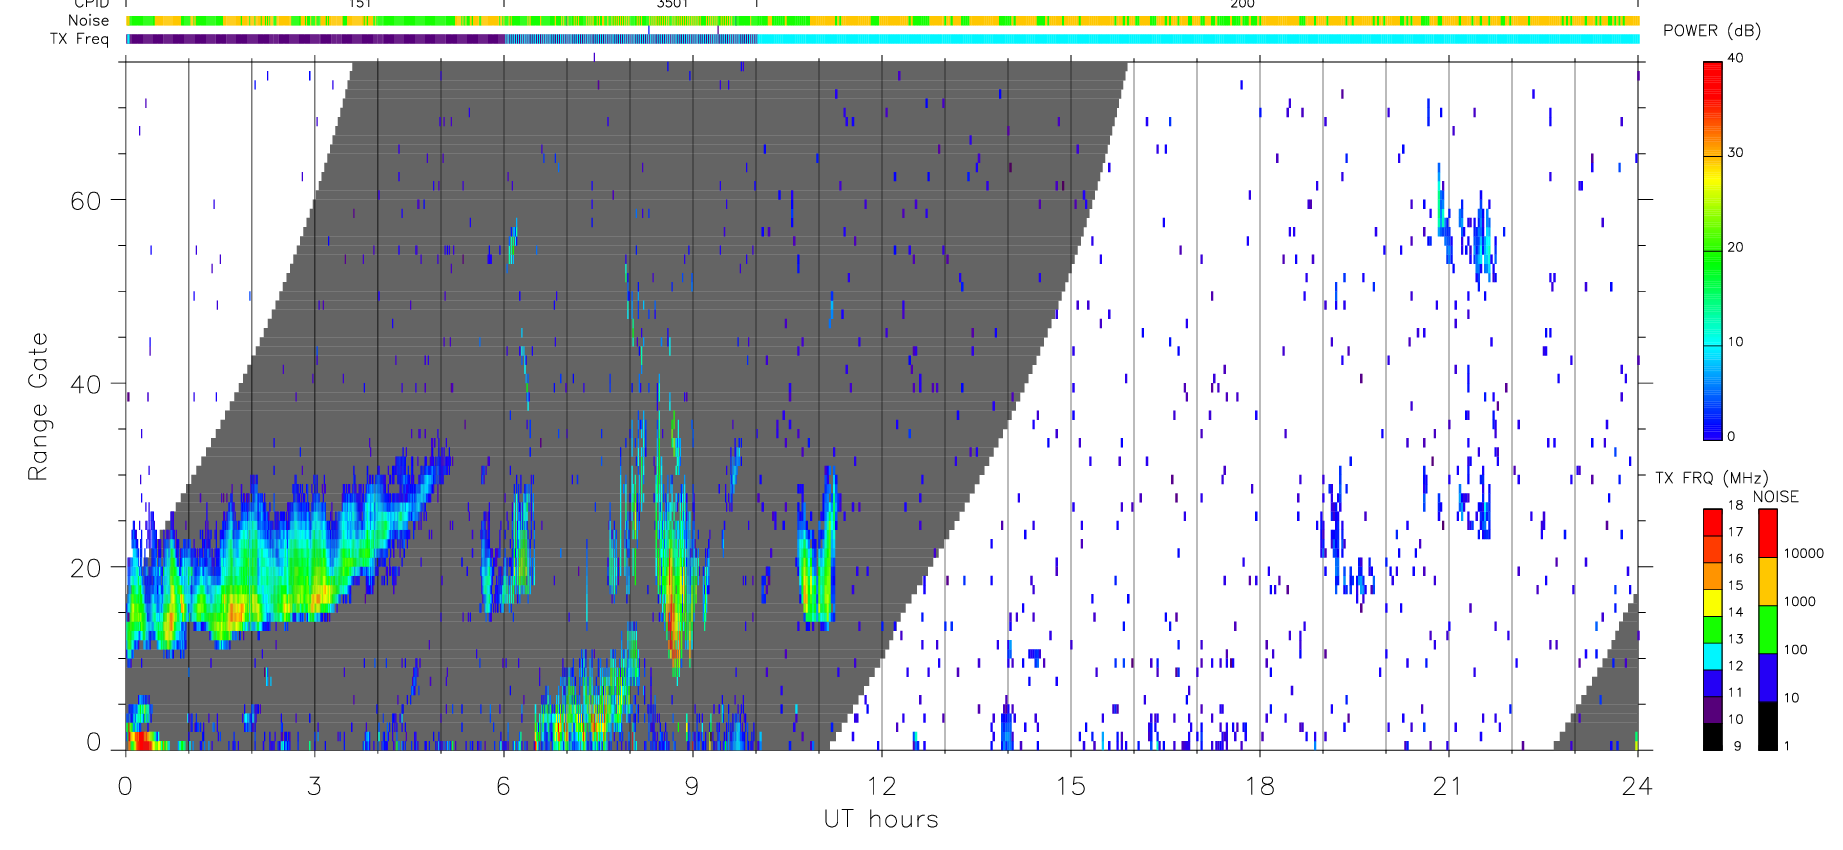The image size is (1843, 850).
Task: Click TX FRQ legend label '16'
Action: (1735, 559)
